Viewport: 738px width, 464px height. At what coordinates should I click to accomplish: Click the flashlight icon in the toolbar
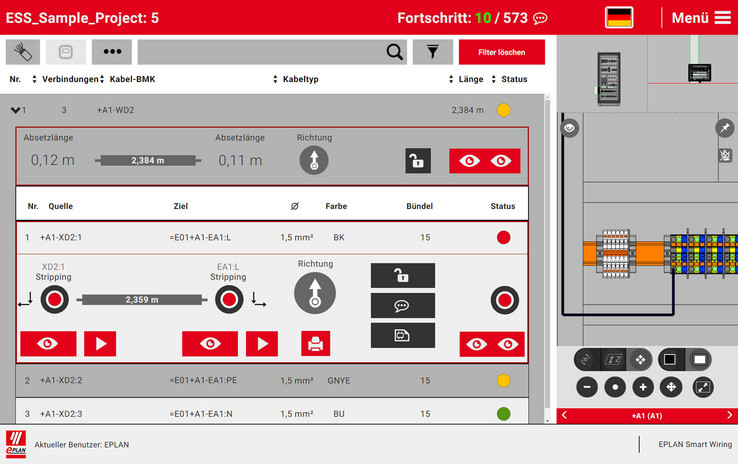[23, 52]
